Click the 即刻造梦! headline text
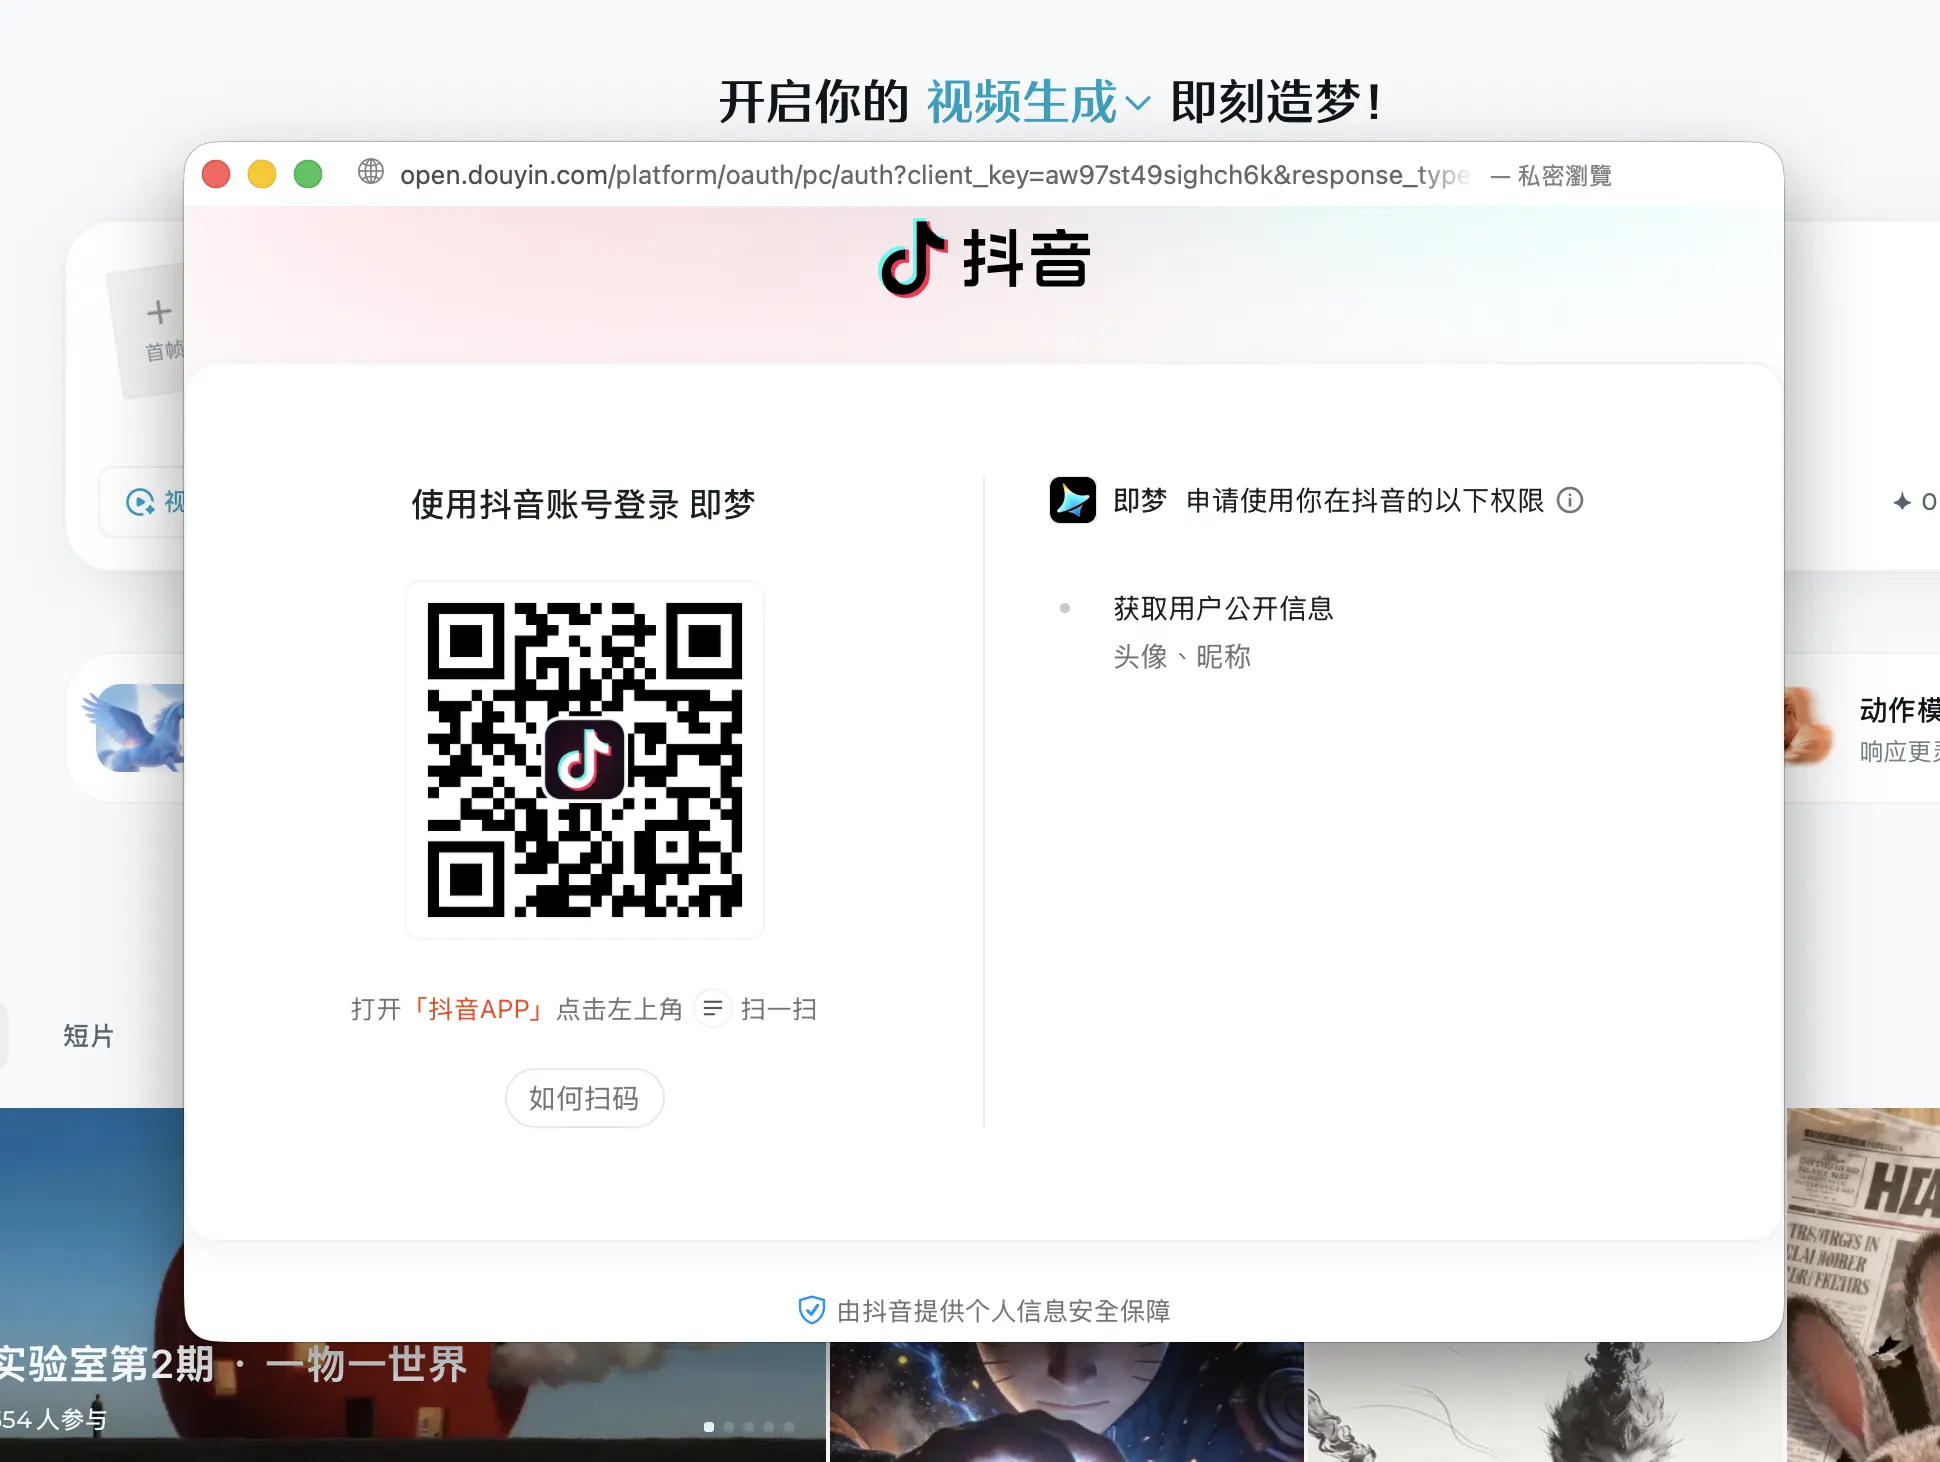This screenshot has width=1940, height=1462. (1277, 102)
